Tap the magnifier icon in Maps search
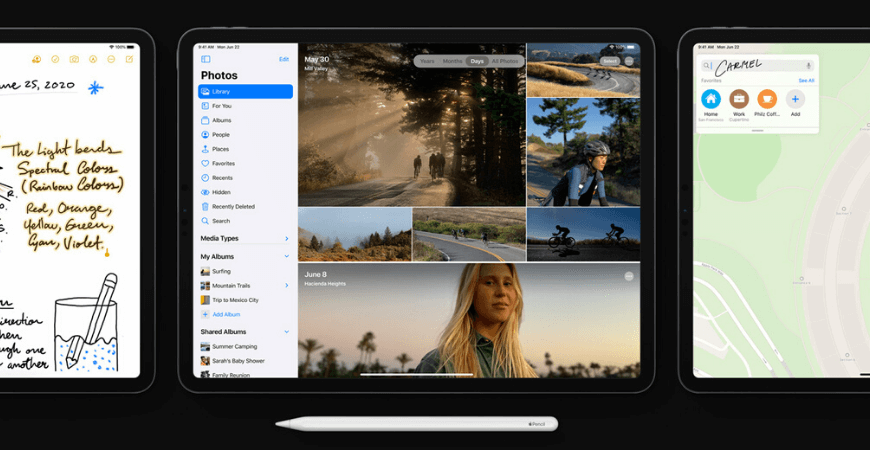Screen dimensions: 870x450 coord(707,66)
